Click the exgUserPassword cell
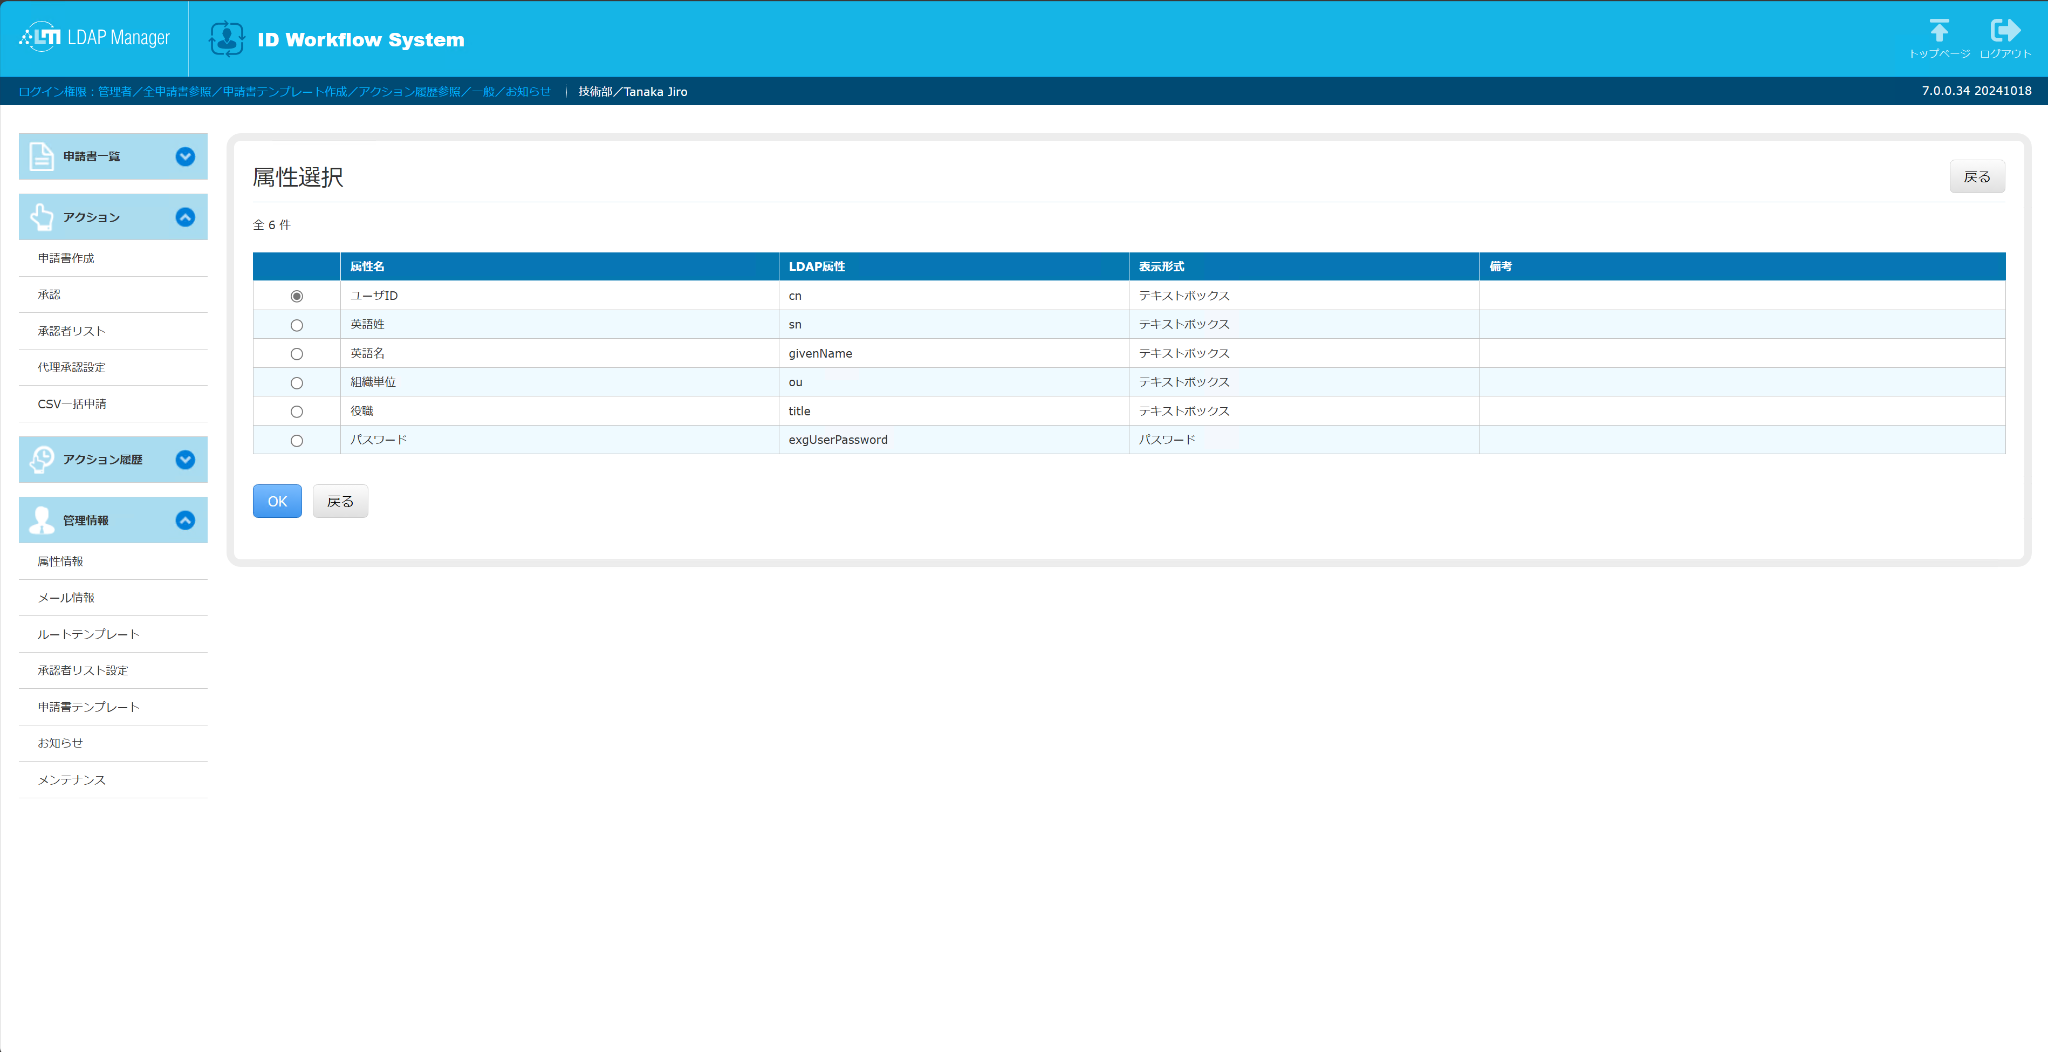This screenshot has height=1052, width=2048. coord(954,441)
